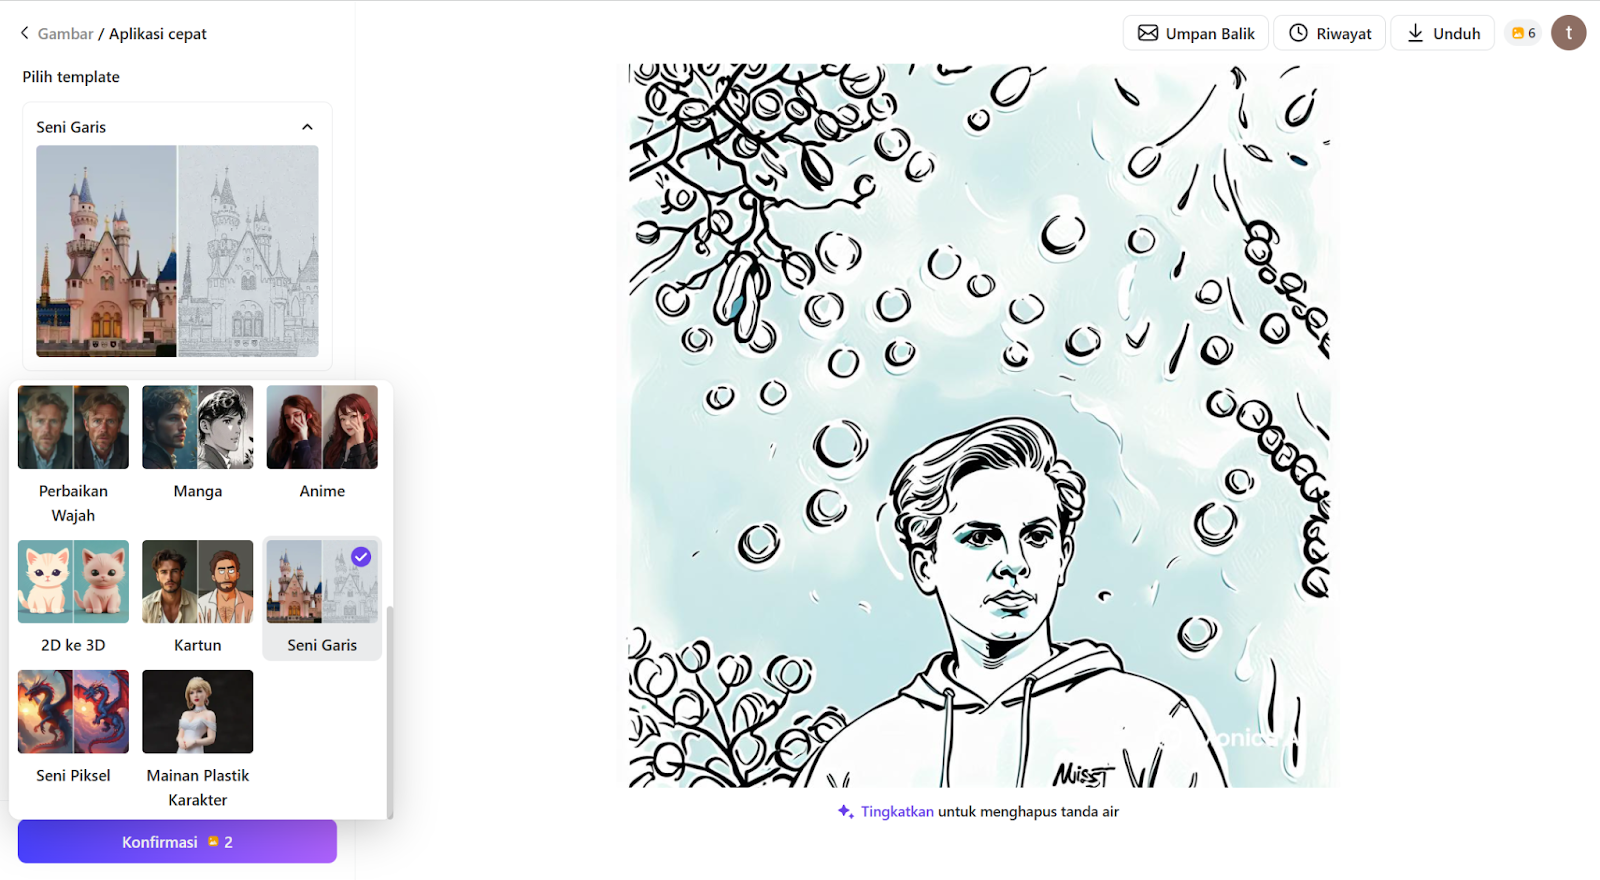The width and height of the screenshot is (1600, 880).
Task: Pick the Perbaikan Wajah template
Action: (73, 455)
